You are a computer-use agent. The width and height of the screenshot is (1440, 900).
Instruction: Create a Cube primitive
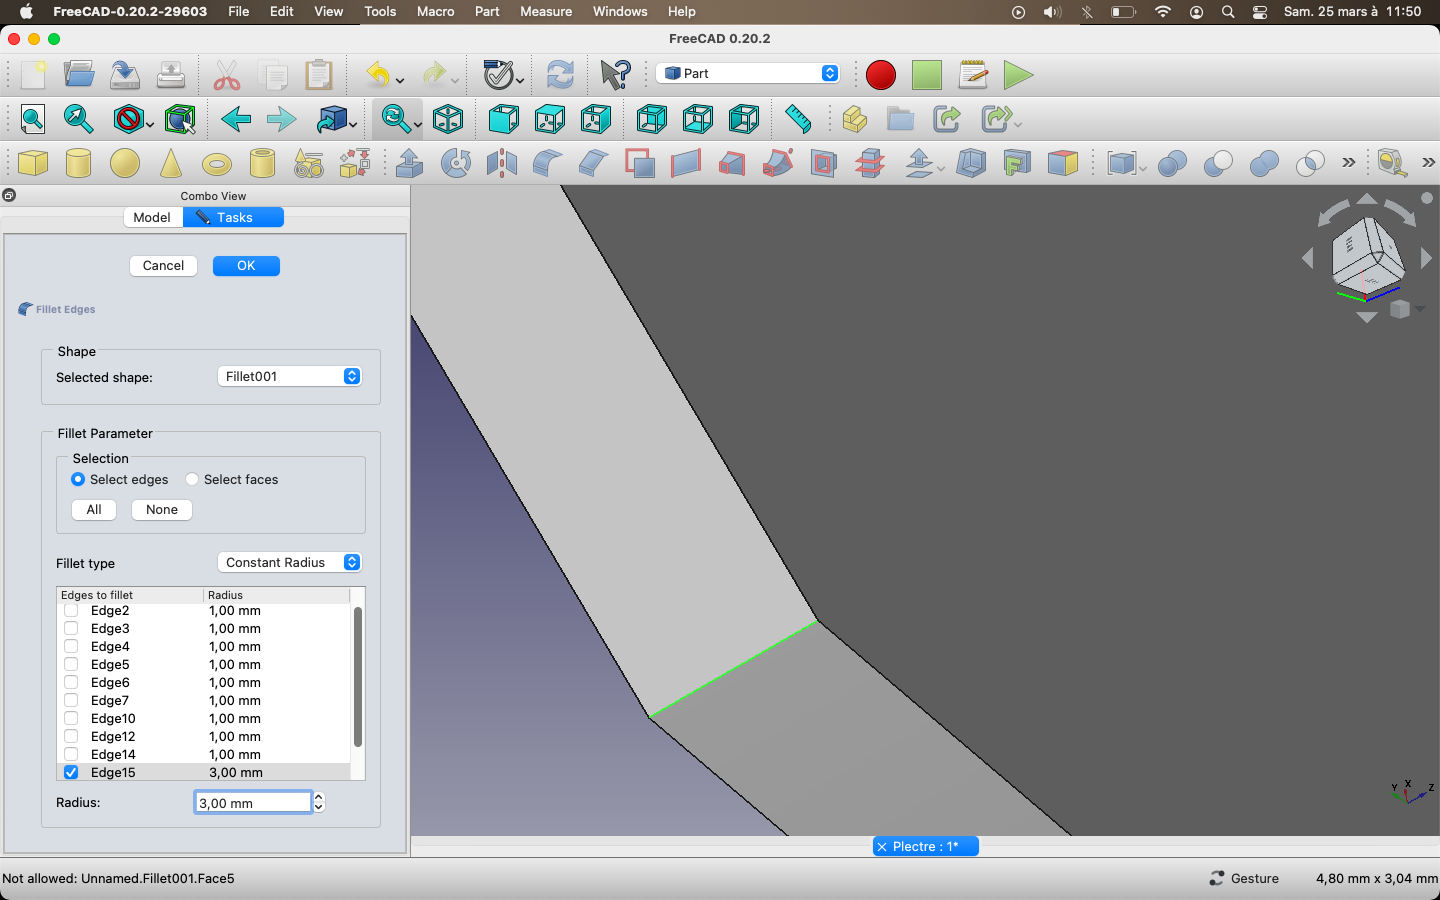coord(33,163)
